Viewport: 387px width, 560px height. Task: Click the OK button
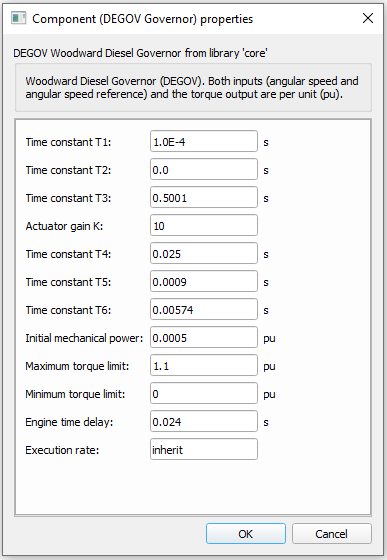click(246, 534)
